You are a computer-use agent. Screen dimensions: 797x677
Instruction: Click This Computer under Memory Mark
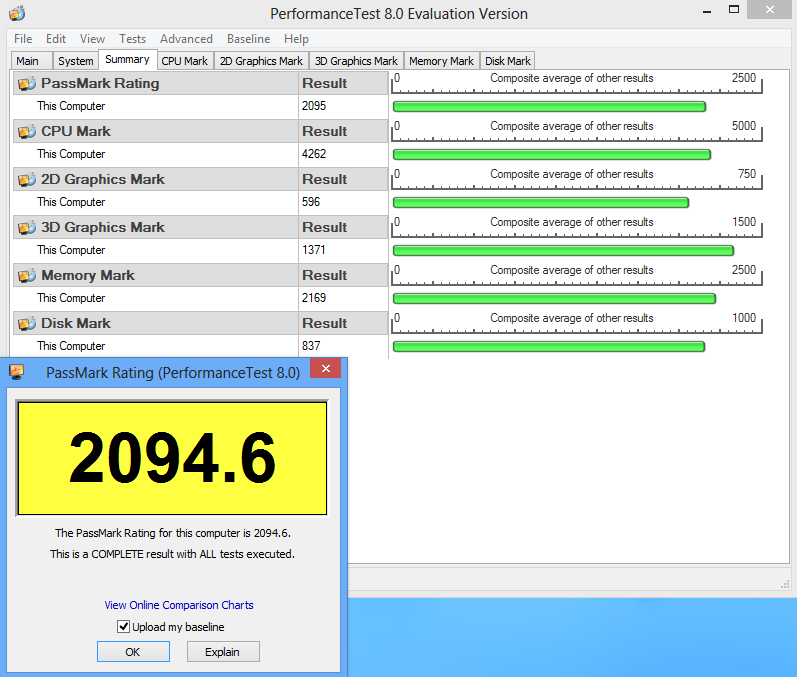pos(71,298)
